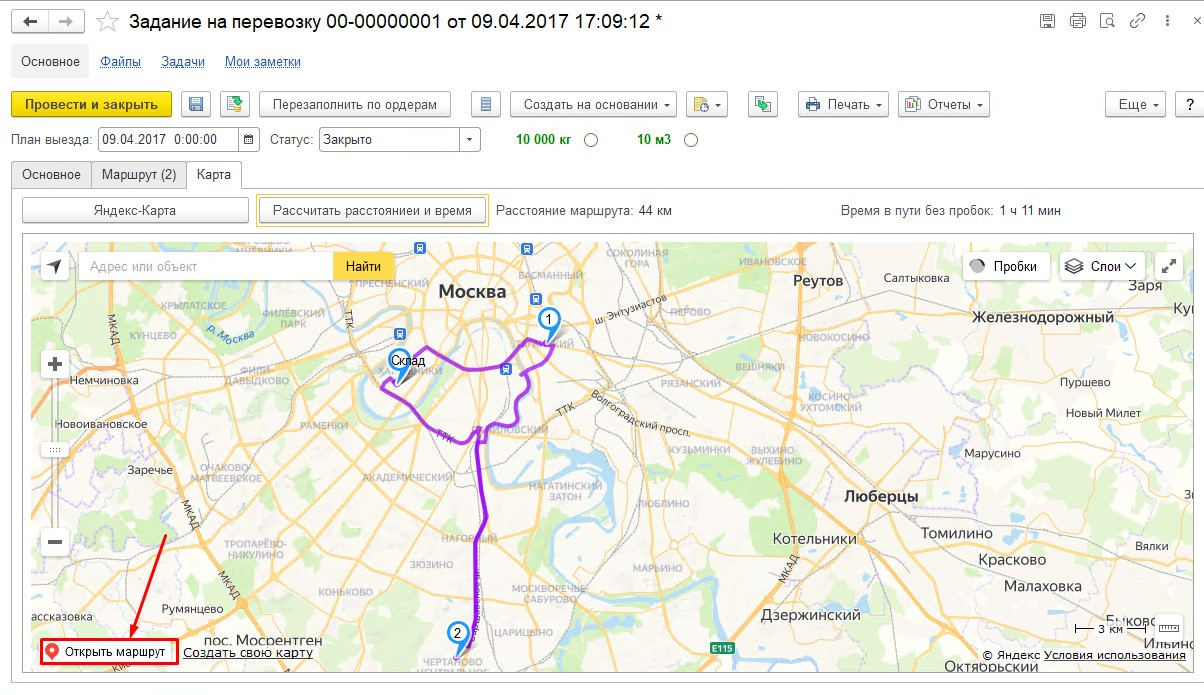Open calendar picker for План выезда
Image resolution: width=1204 pixels, height=695 pixels.
250,140
